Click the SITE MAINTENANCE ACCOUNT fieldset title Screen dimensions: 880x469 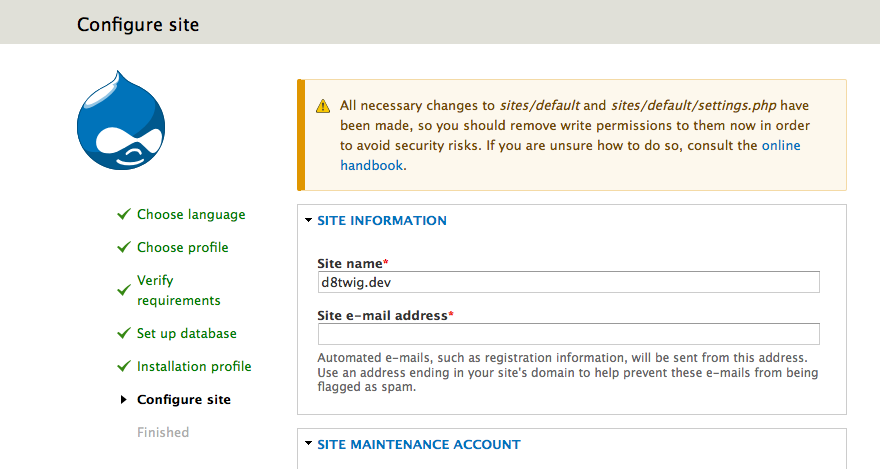click(x=419, y=444)
